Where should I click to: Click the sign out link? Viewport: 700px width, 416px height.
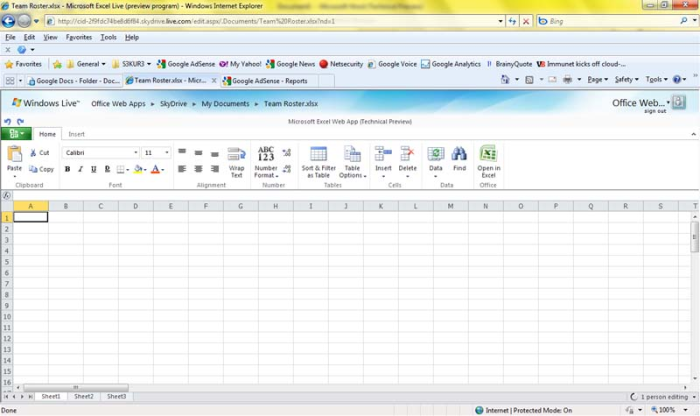655,111
